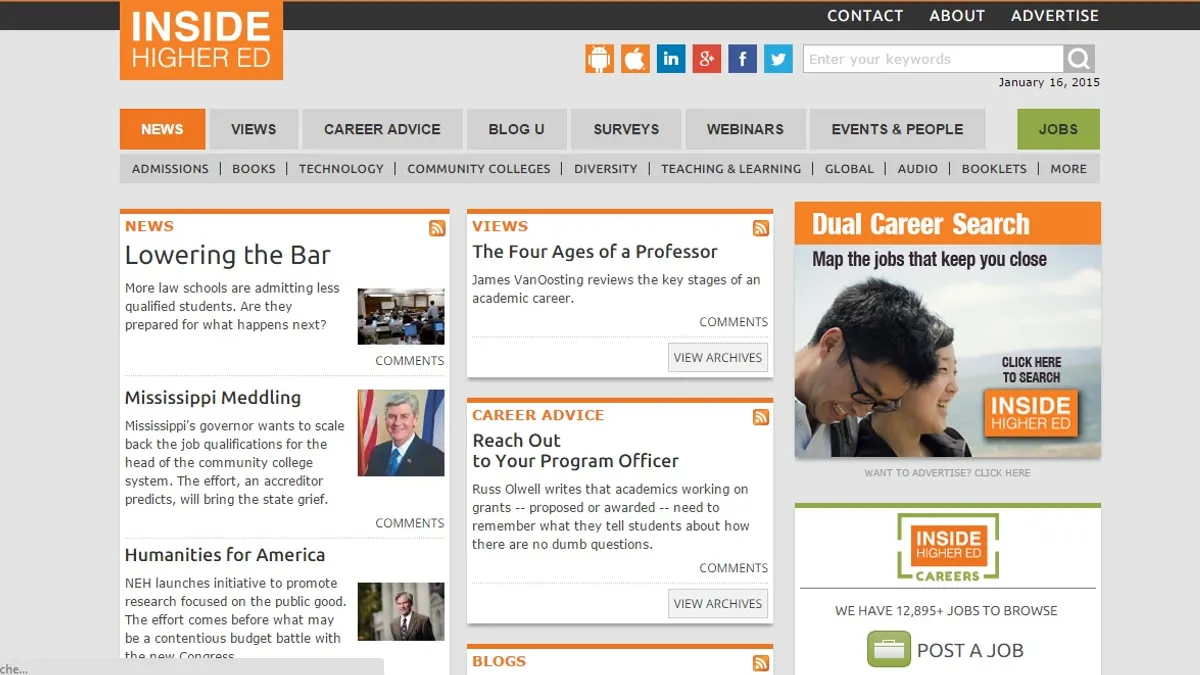Open The Four Ages of a Professor article
Viewport: 1200px width, 675px height.
tap(595, 252)
